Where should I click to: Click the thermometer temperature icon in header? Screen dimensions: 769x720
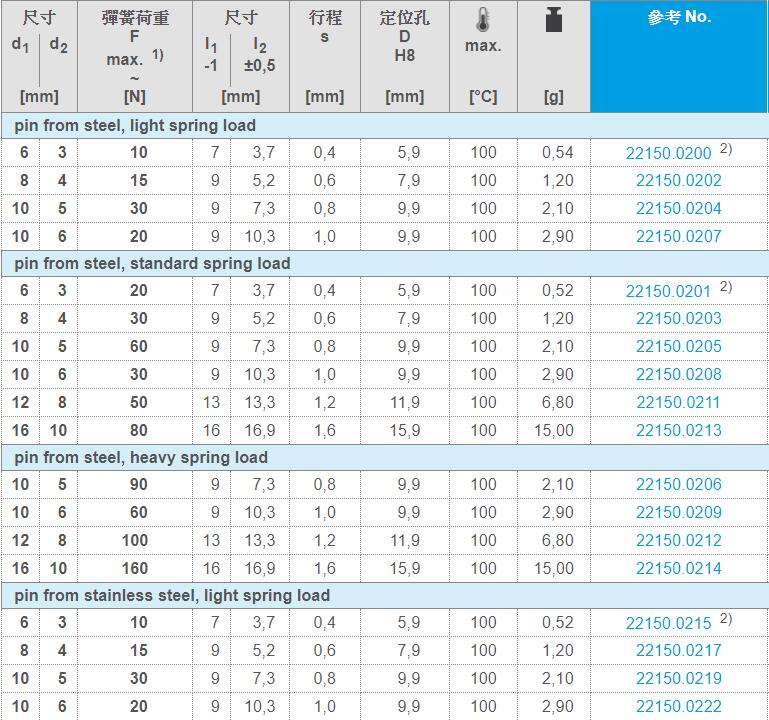click(483, 19)
